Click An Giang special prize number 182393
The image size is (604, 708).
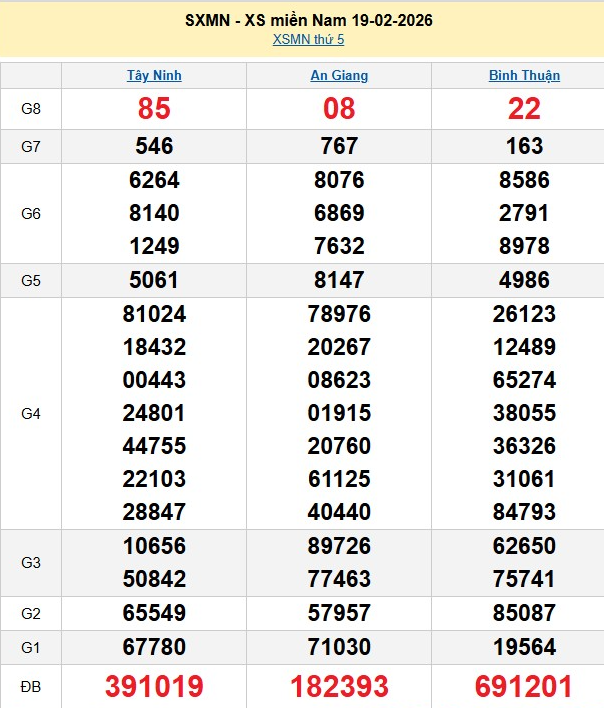coord(339,687)
